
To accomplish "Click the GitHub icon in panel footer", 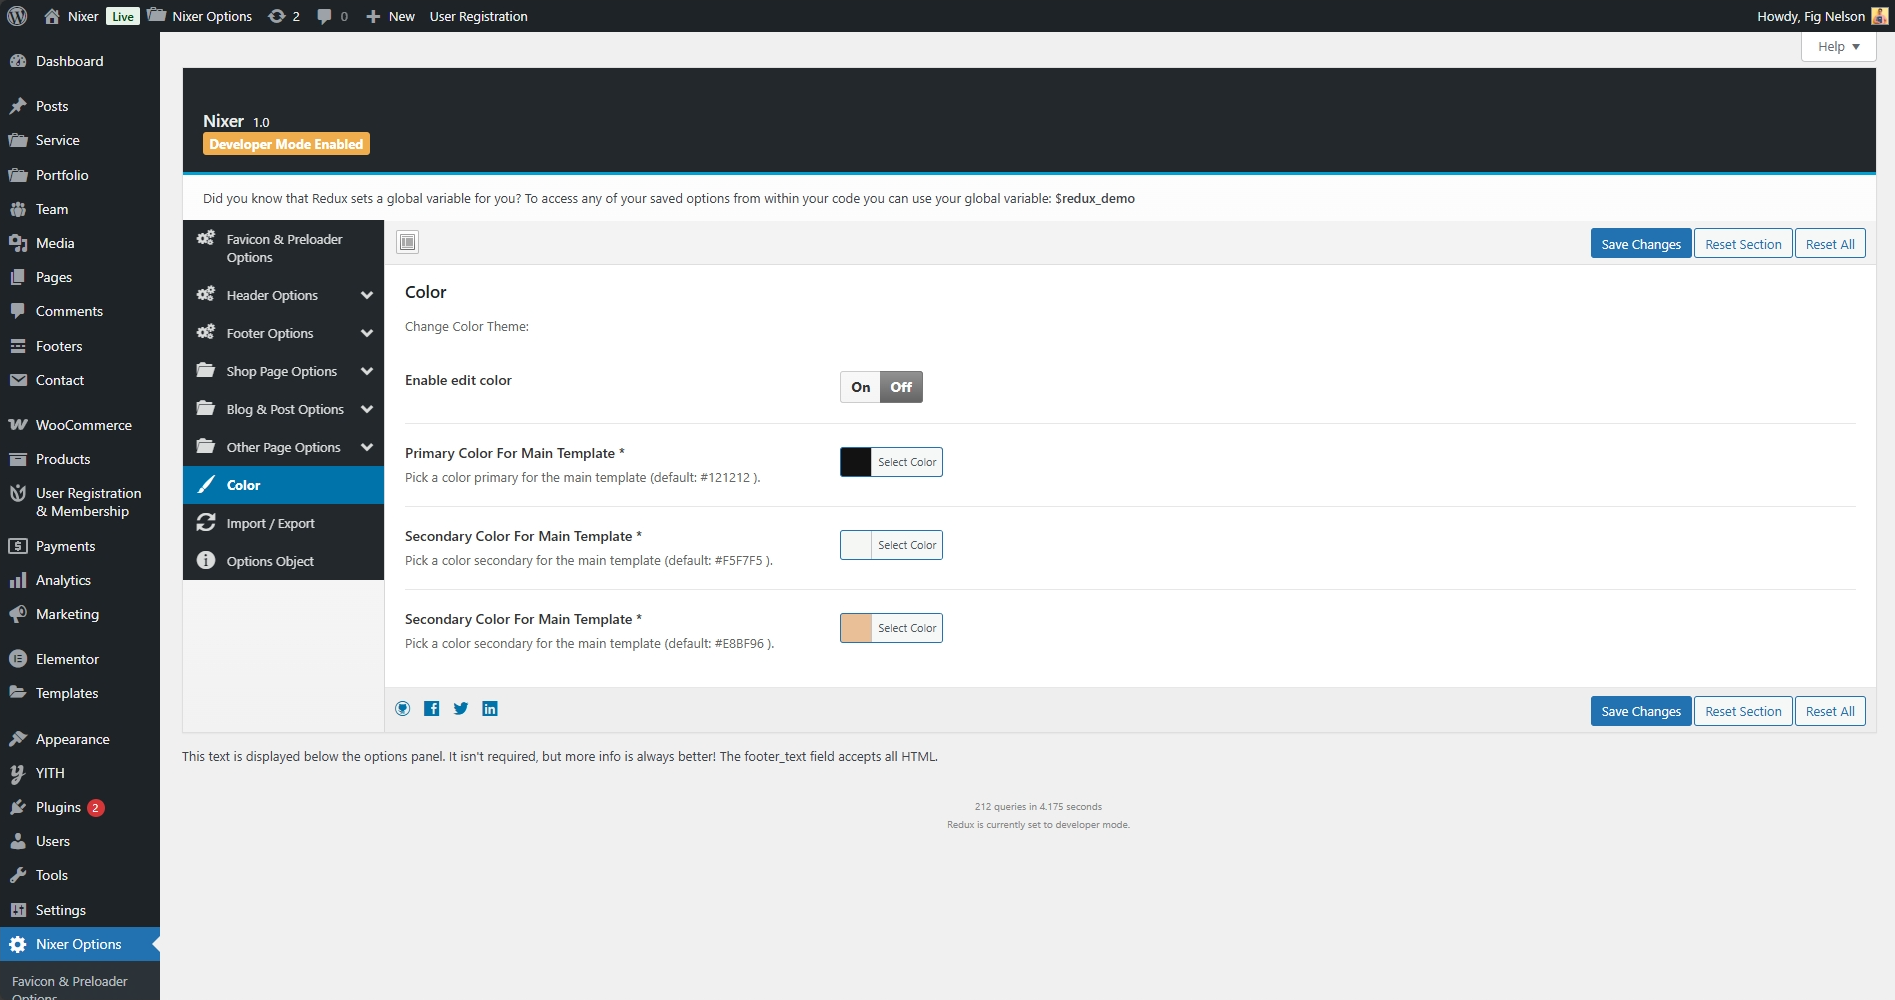I will click(403, 709).
